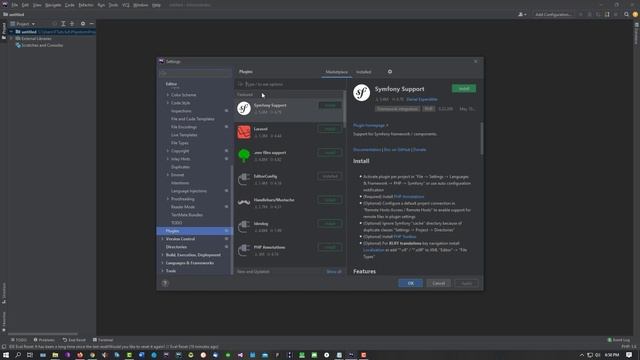This screenshot has height=360, width=640.
Task: Expand the Version Control settings node
Action: (162, 239)
